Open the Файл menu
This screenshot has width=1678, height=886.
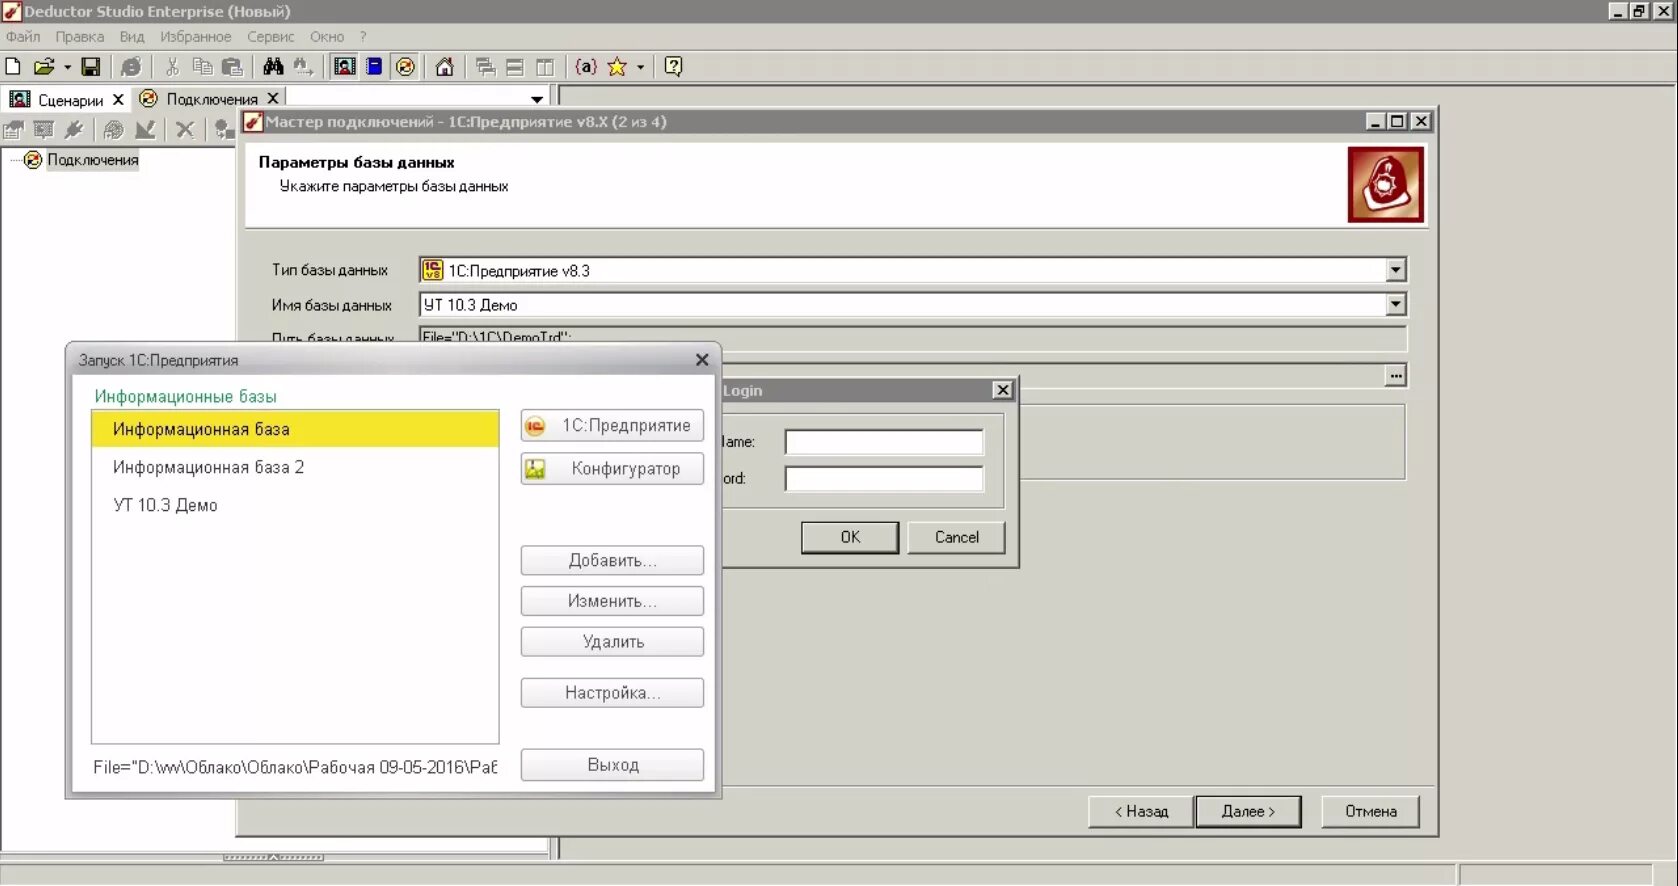pos(23,37)
